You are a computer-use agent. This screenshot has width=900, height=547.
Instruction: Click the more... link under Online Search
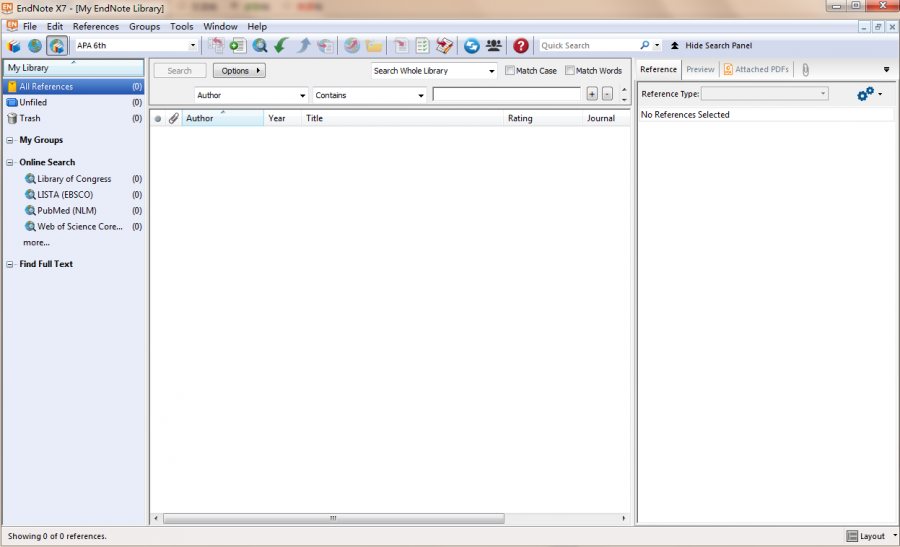point(36,242)
